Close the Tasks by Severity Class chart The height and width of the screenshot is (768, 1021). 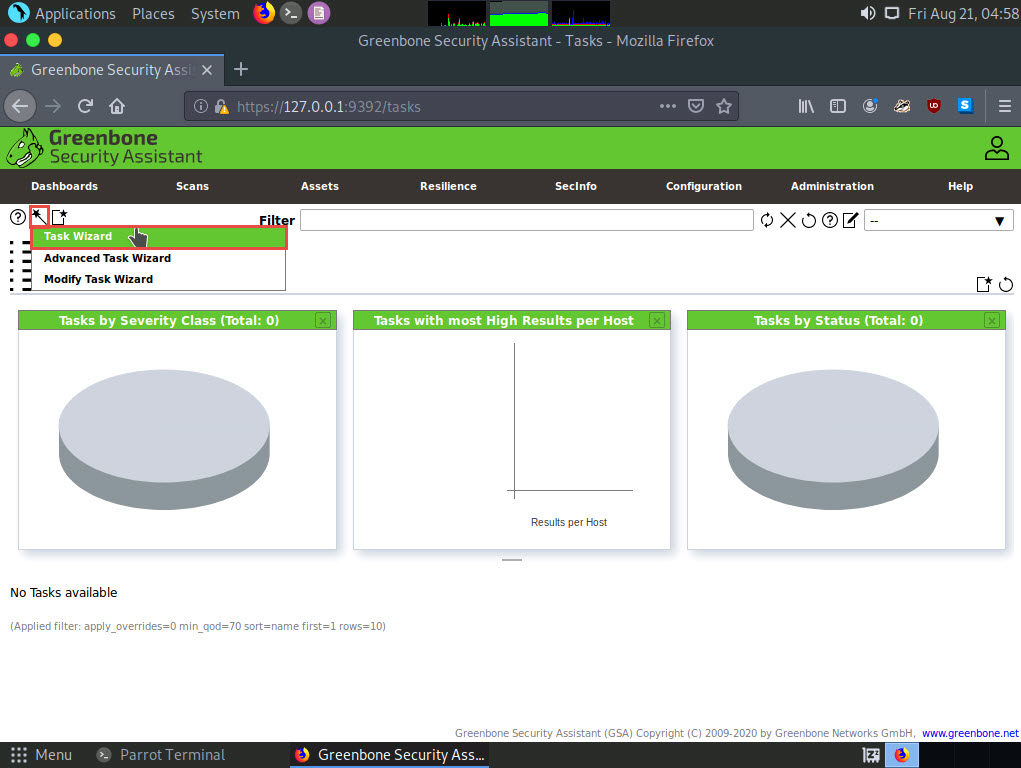(x=323, y=320)
